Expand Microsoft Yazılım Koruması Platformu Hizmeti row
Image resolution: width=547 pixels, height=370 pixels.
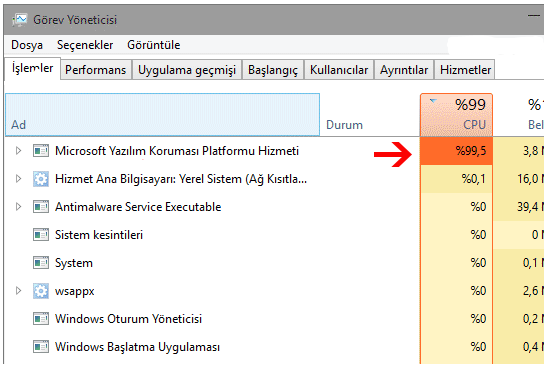point(18,151)
